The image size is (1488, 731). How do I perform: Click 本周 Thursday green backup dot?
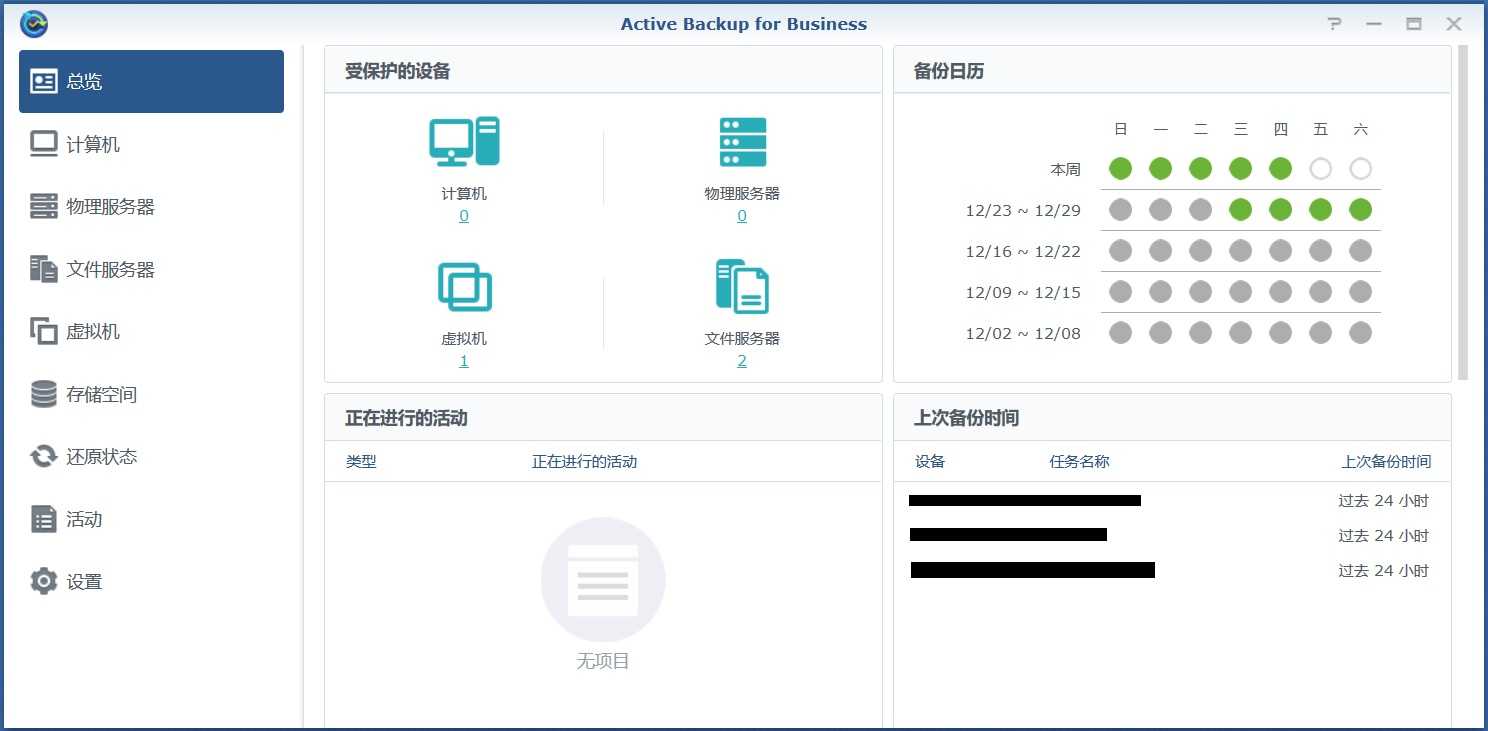pyautogui.click(x=1281, y=169)
